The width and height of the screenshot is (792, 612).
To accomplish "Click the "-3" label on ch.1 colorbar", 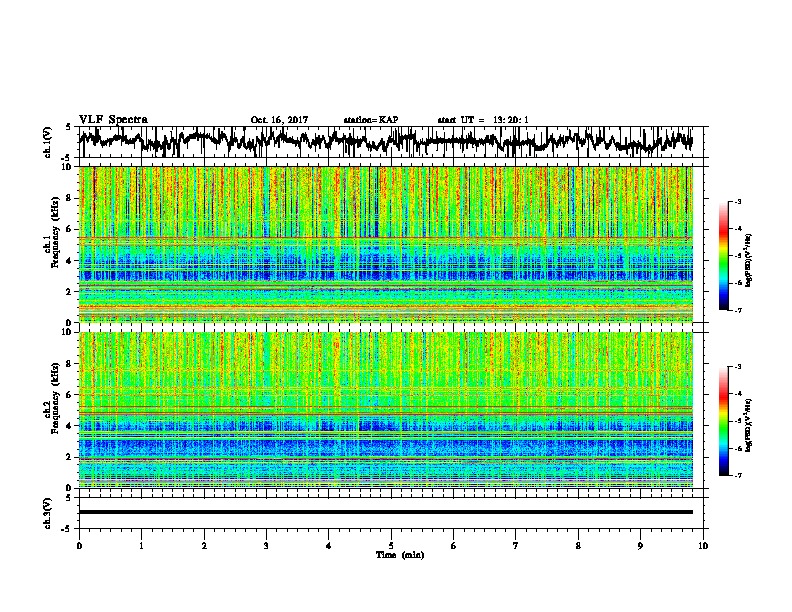I will (x=737, y=201).
